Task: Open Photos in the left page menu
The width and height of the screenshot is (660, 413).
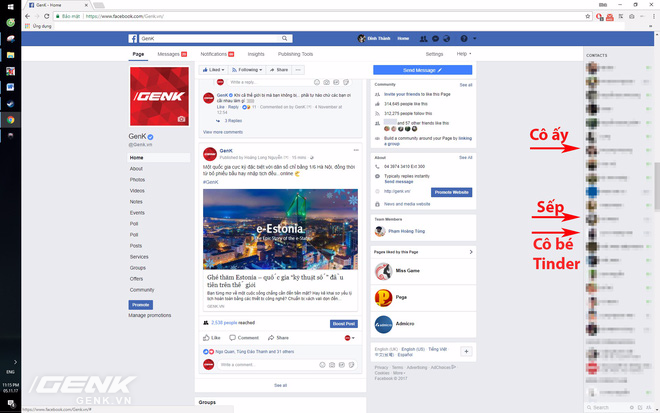Action: tap(137, 180)
